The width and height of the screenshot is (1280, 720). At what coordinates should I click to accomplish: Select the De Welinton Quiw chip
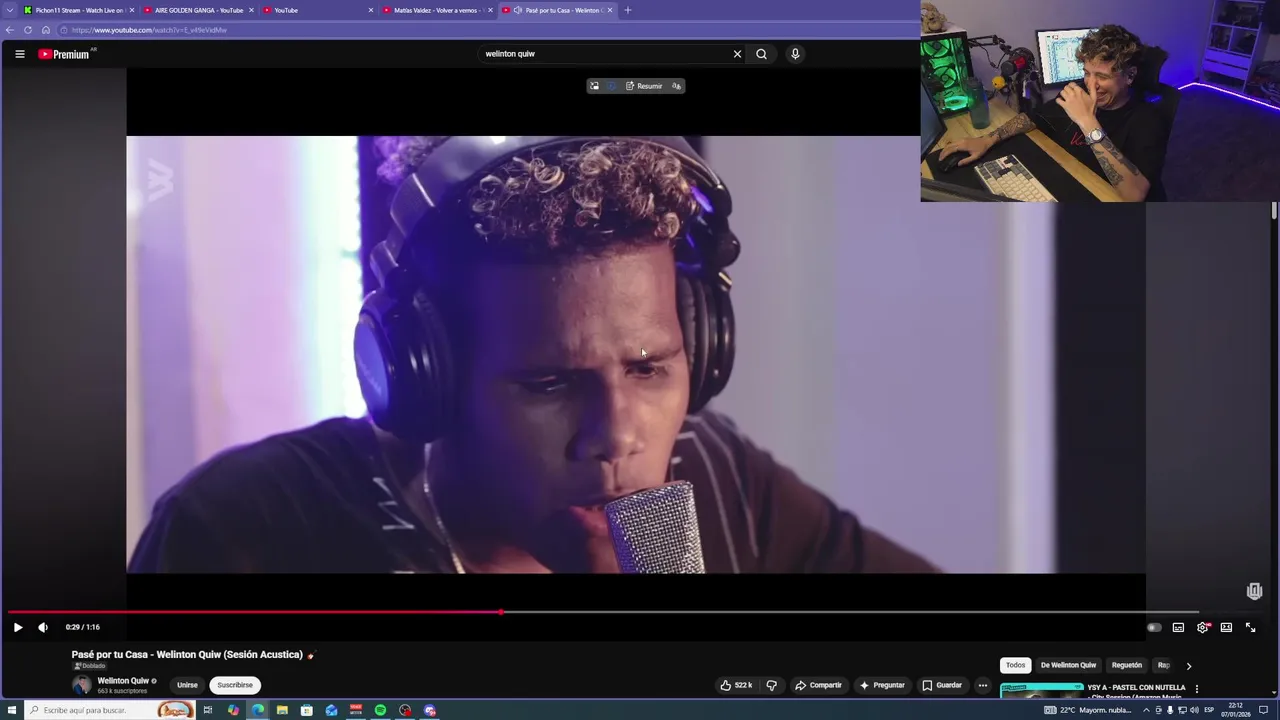pyautogui.click(x=1068, y=665)
